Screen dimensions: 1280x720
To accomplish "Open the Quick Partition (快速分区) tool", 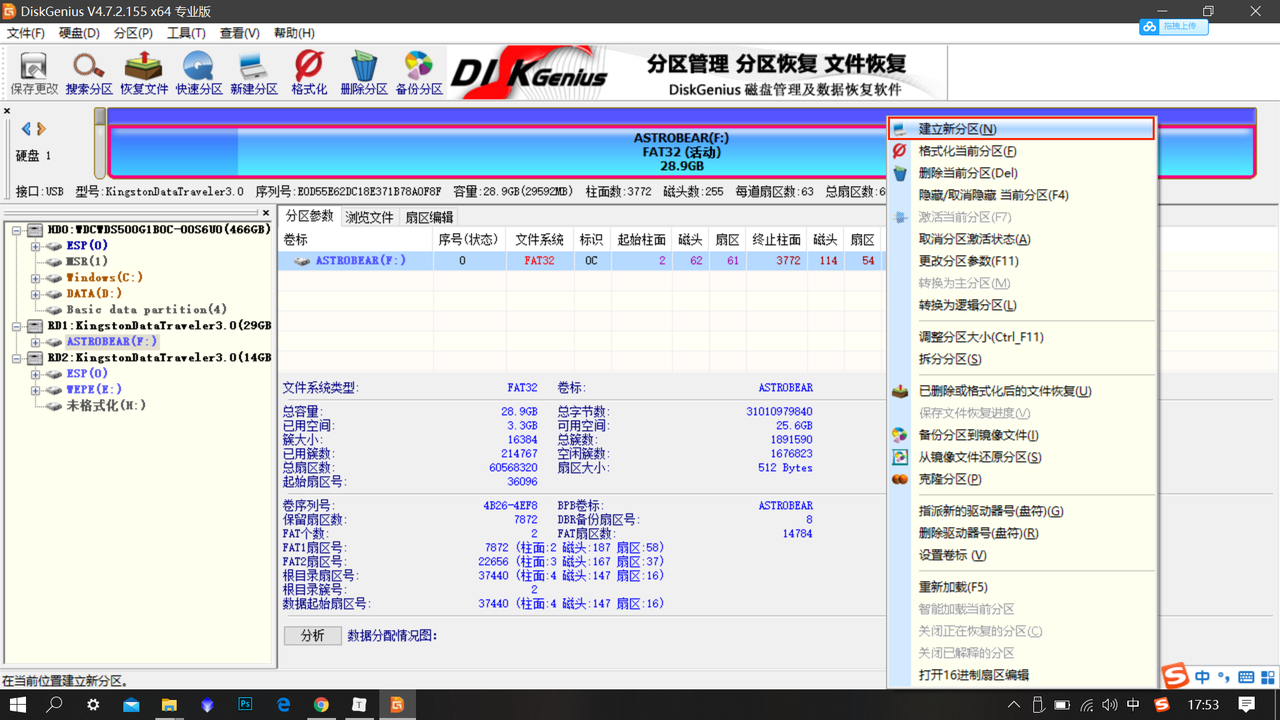I will [x=199, y=73].
